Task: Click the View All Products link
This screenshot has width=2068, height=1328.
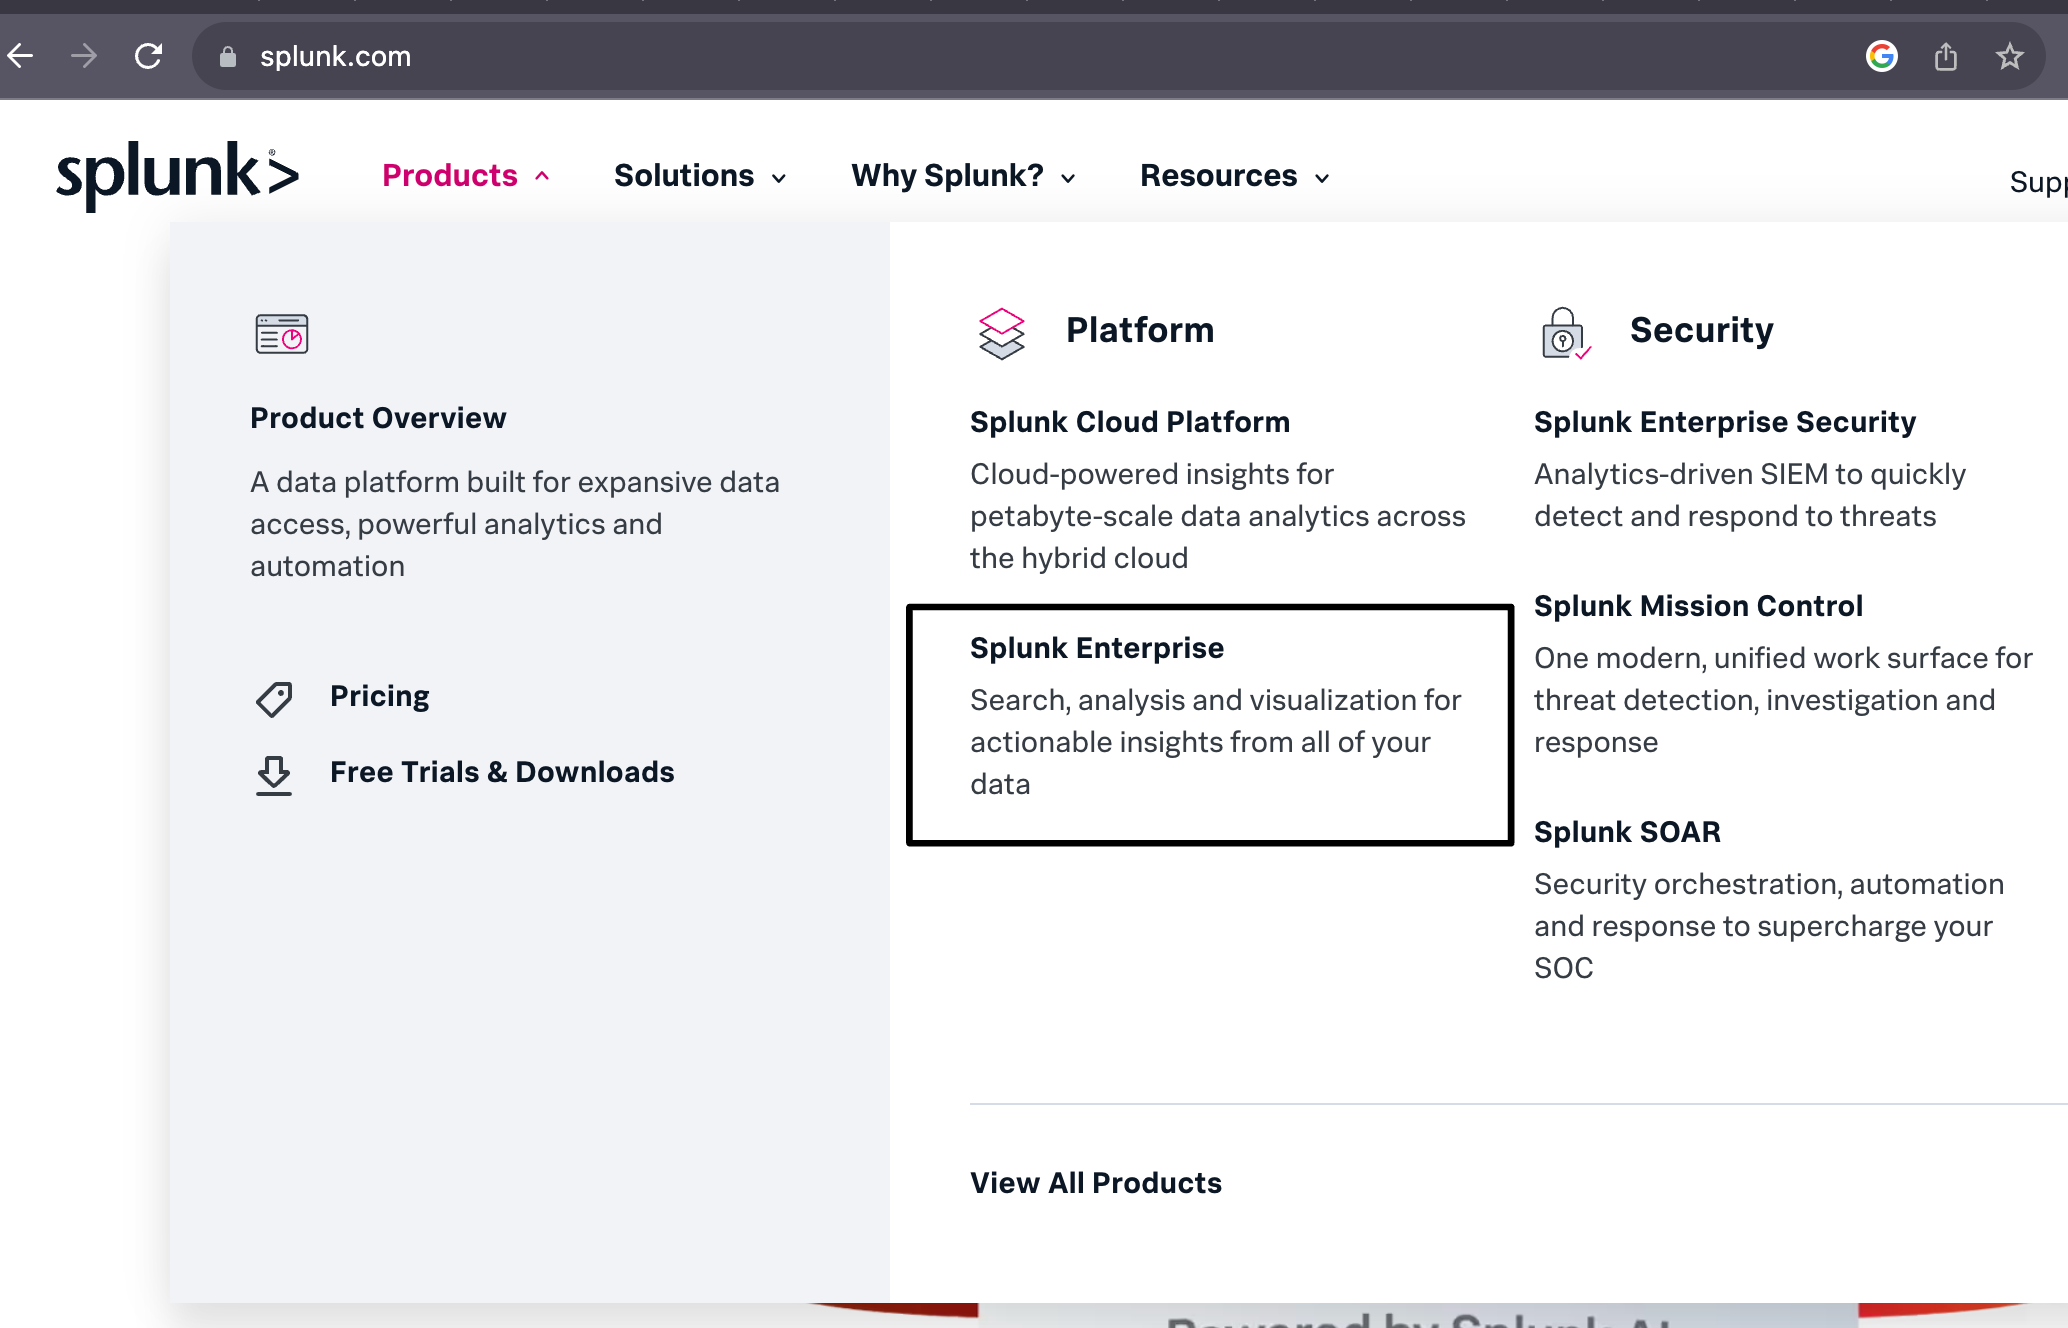Action: 1096,1183
